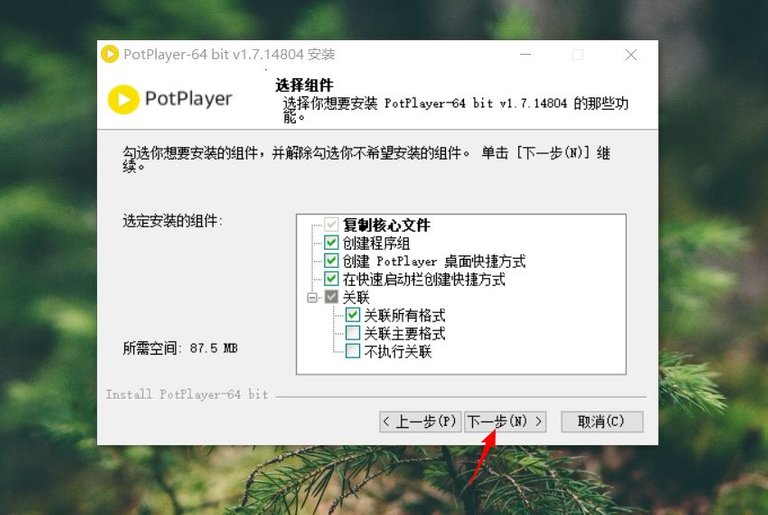Toggle the 关联 group checkbox
Screen dimensions: 768x515
click(331, 297)
